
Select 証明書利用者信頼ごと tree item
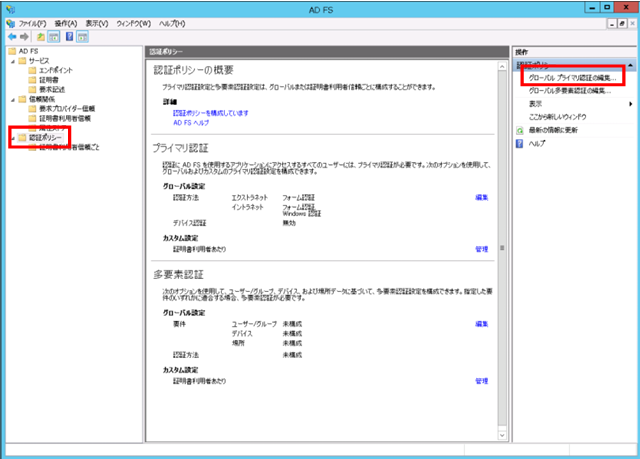pyautogui.click(x=69, y=147)
